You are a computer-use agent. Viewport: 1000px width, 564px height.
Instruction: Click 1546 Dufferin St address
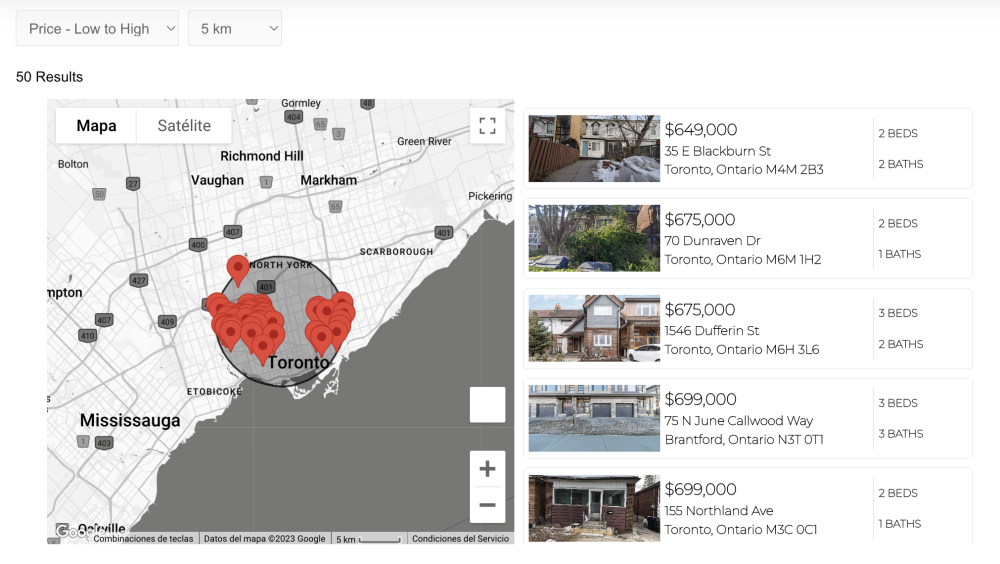click(712, 330)
